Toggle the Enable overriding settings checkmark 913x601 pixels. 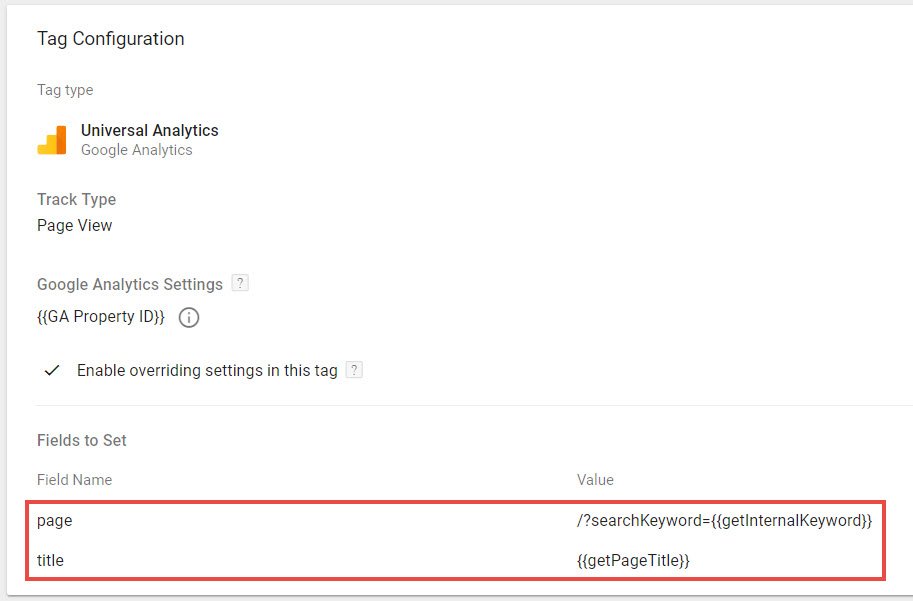coord(52,371)
